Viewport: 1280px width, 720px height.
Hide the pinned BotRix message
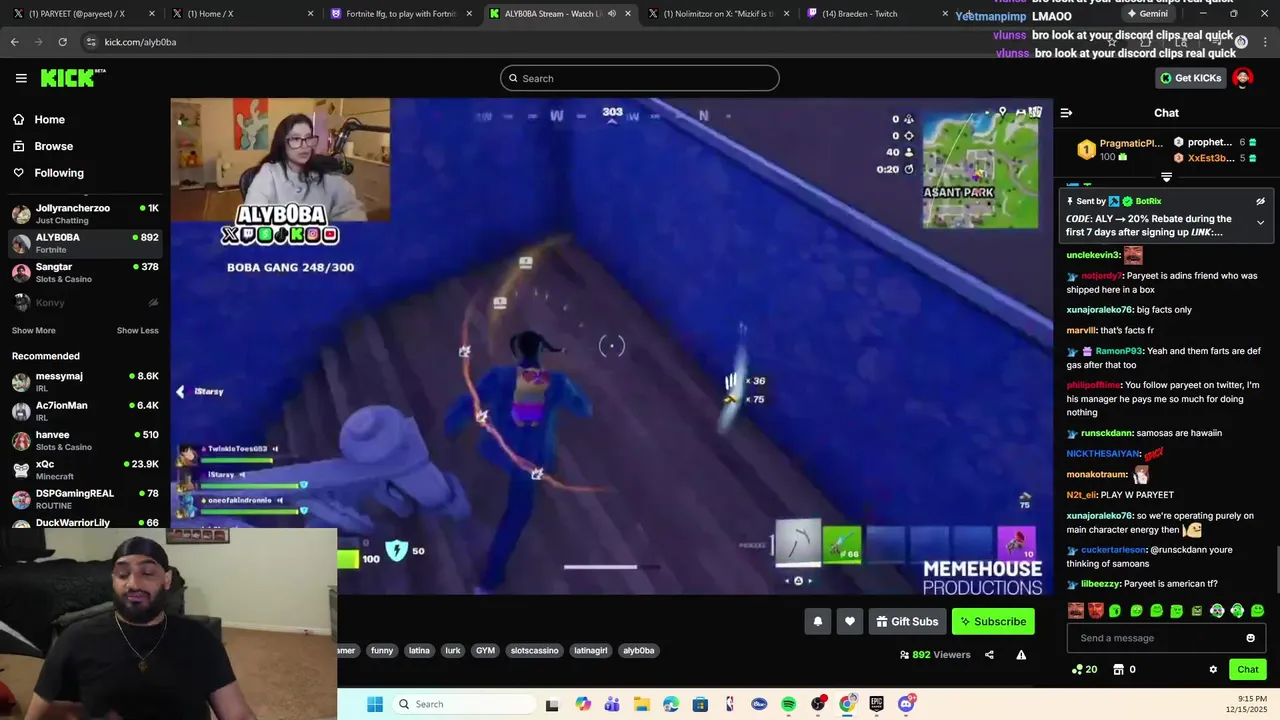click(1260, 201)
